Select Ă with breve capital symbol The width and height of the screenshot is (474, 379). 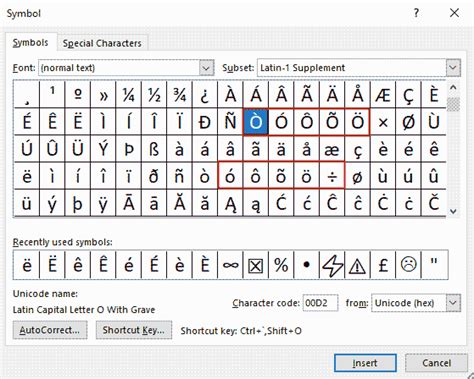click(x=179, y=203)
